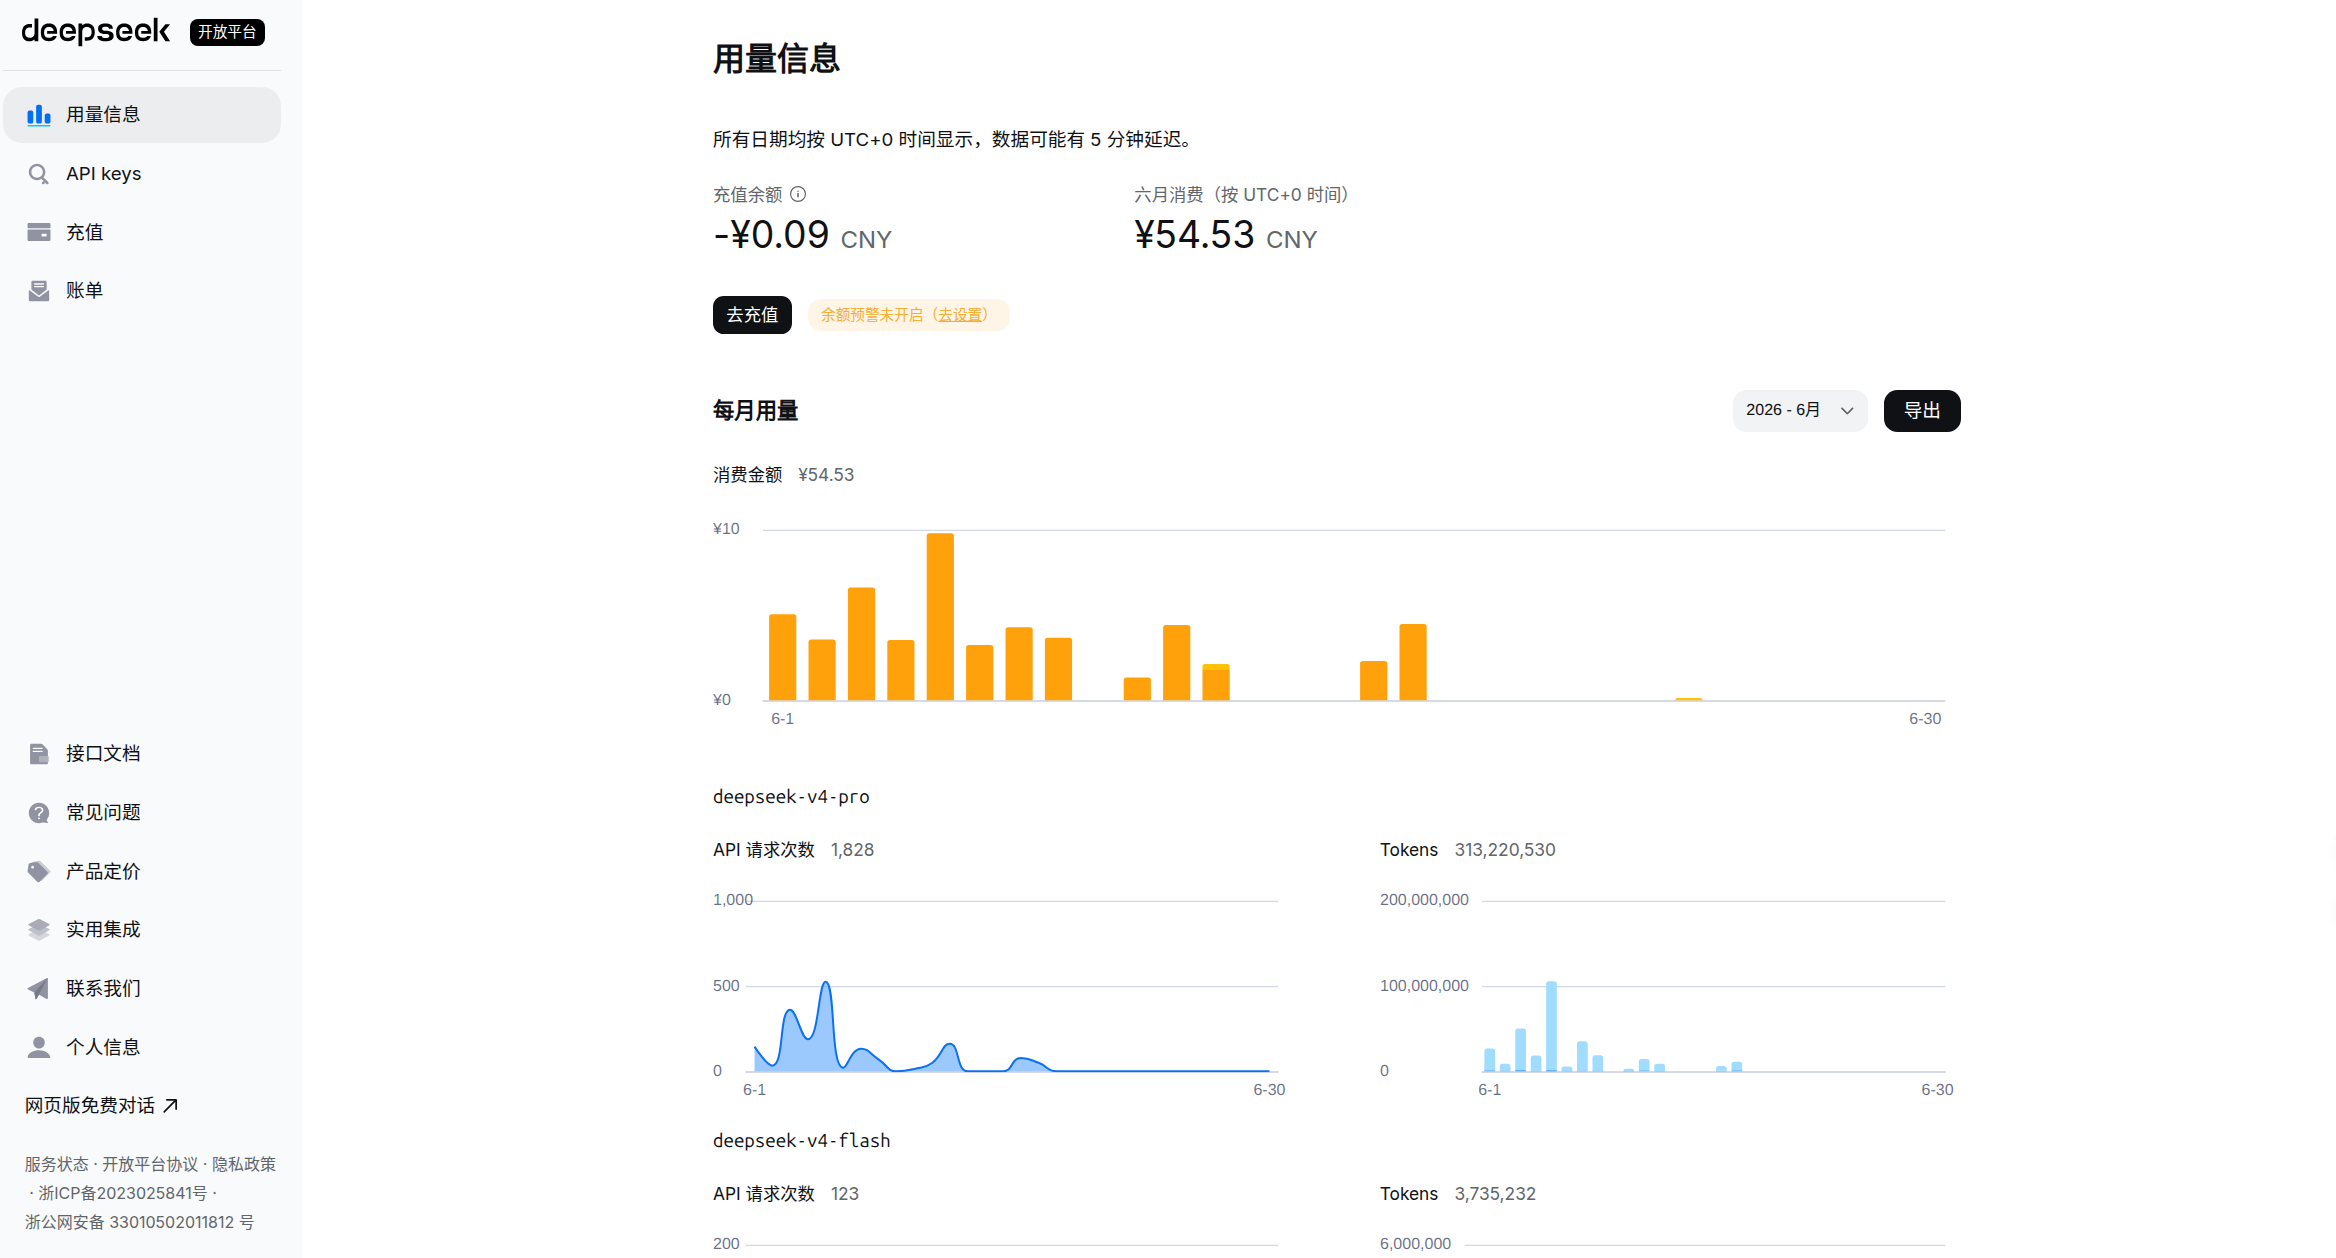Open the 隐私政策 footer link
The width and height of the screenshot is (2336, 1258).
tap(243, 1164)
